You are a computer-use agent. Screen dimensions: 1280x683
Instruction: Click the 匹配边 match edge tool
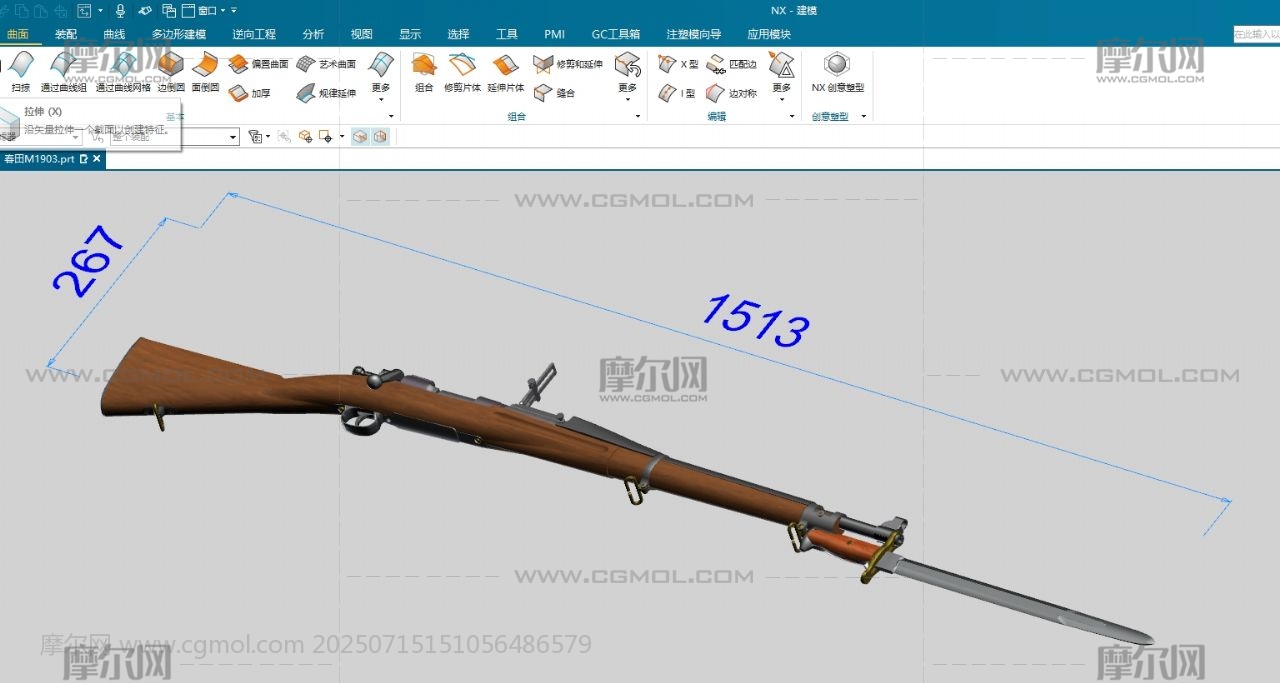(731, 64)
